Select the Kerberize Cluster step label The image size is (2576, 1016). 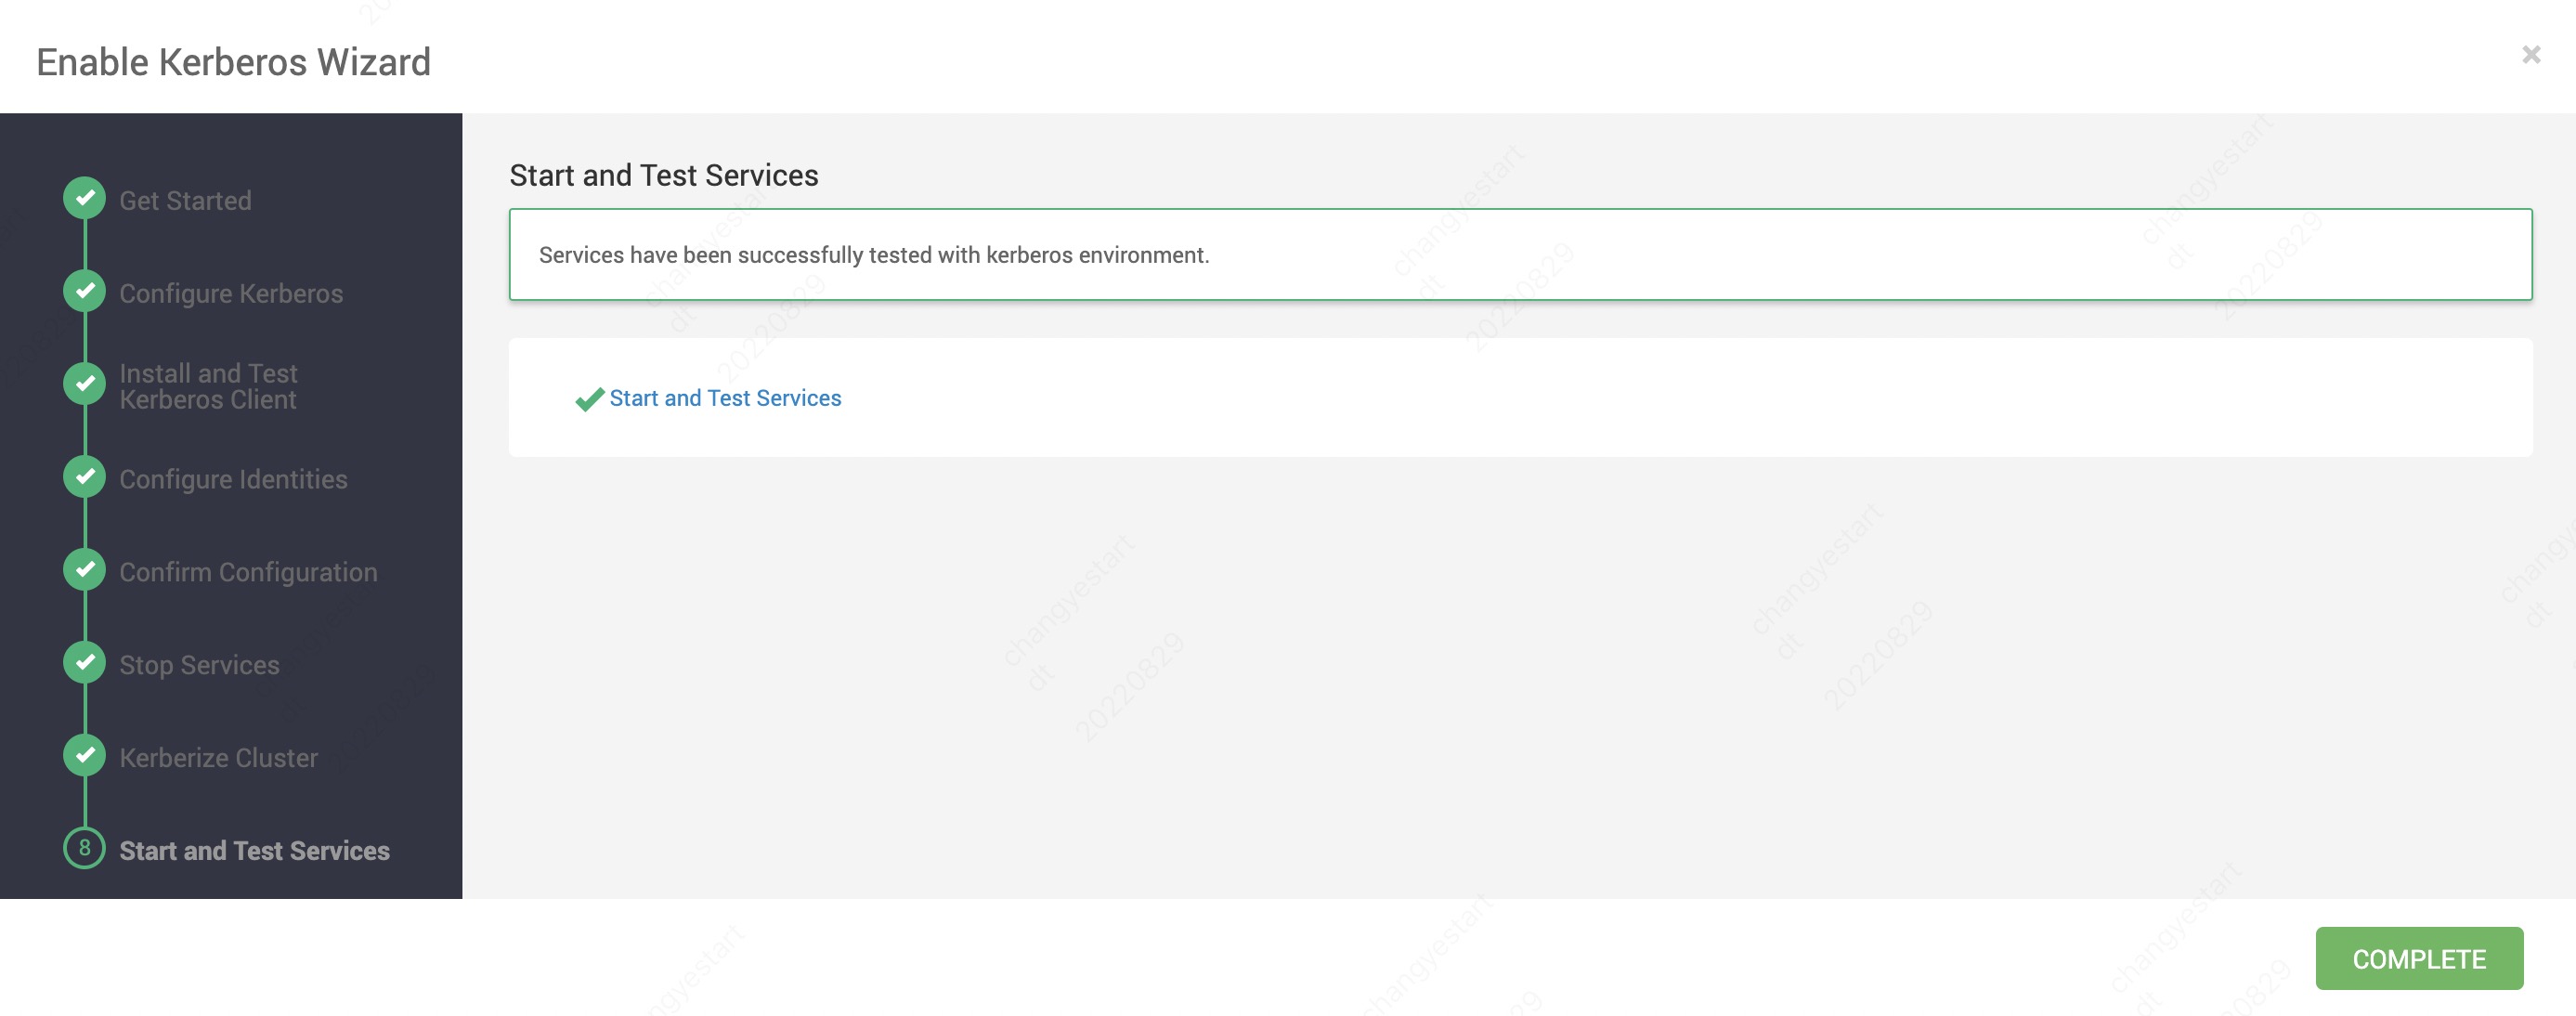point(218,759)
